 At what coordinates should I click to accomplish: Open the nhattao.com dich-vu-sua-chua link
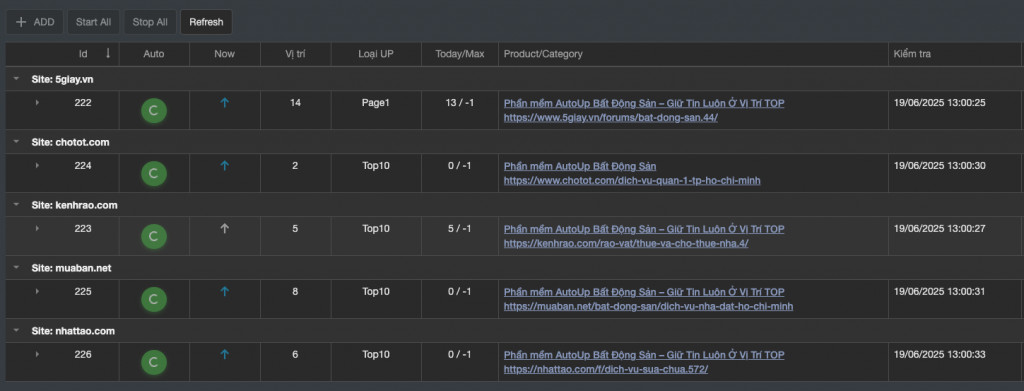point(606,369)
